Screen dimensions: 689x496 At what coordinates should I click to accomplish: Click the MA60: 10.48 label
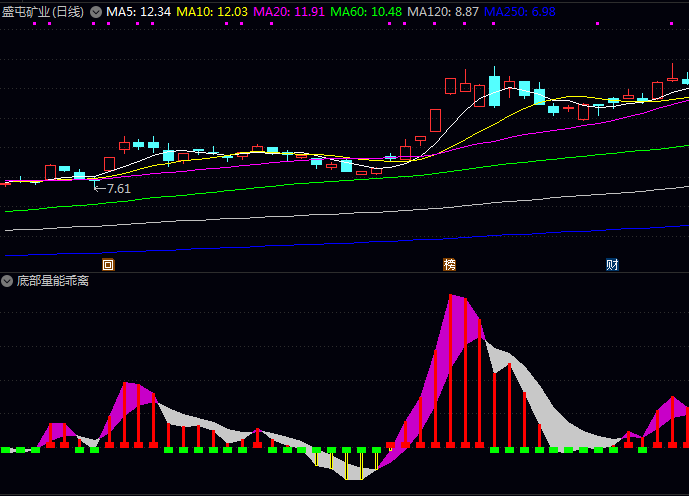(x=366, y=12)
